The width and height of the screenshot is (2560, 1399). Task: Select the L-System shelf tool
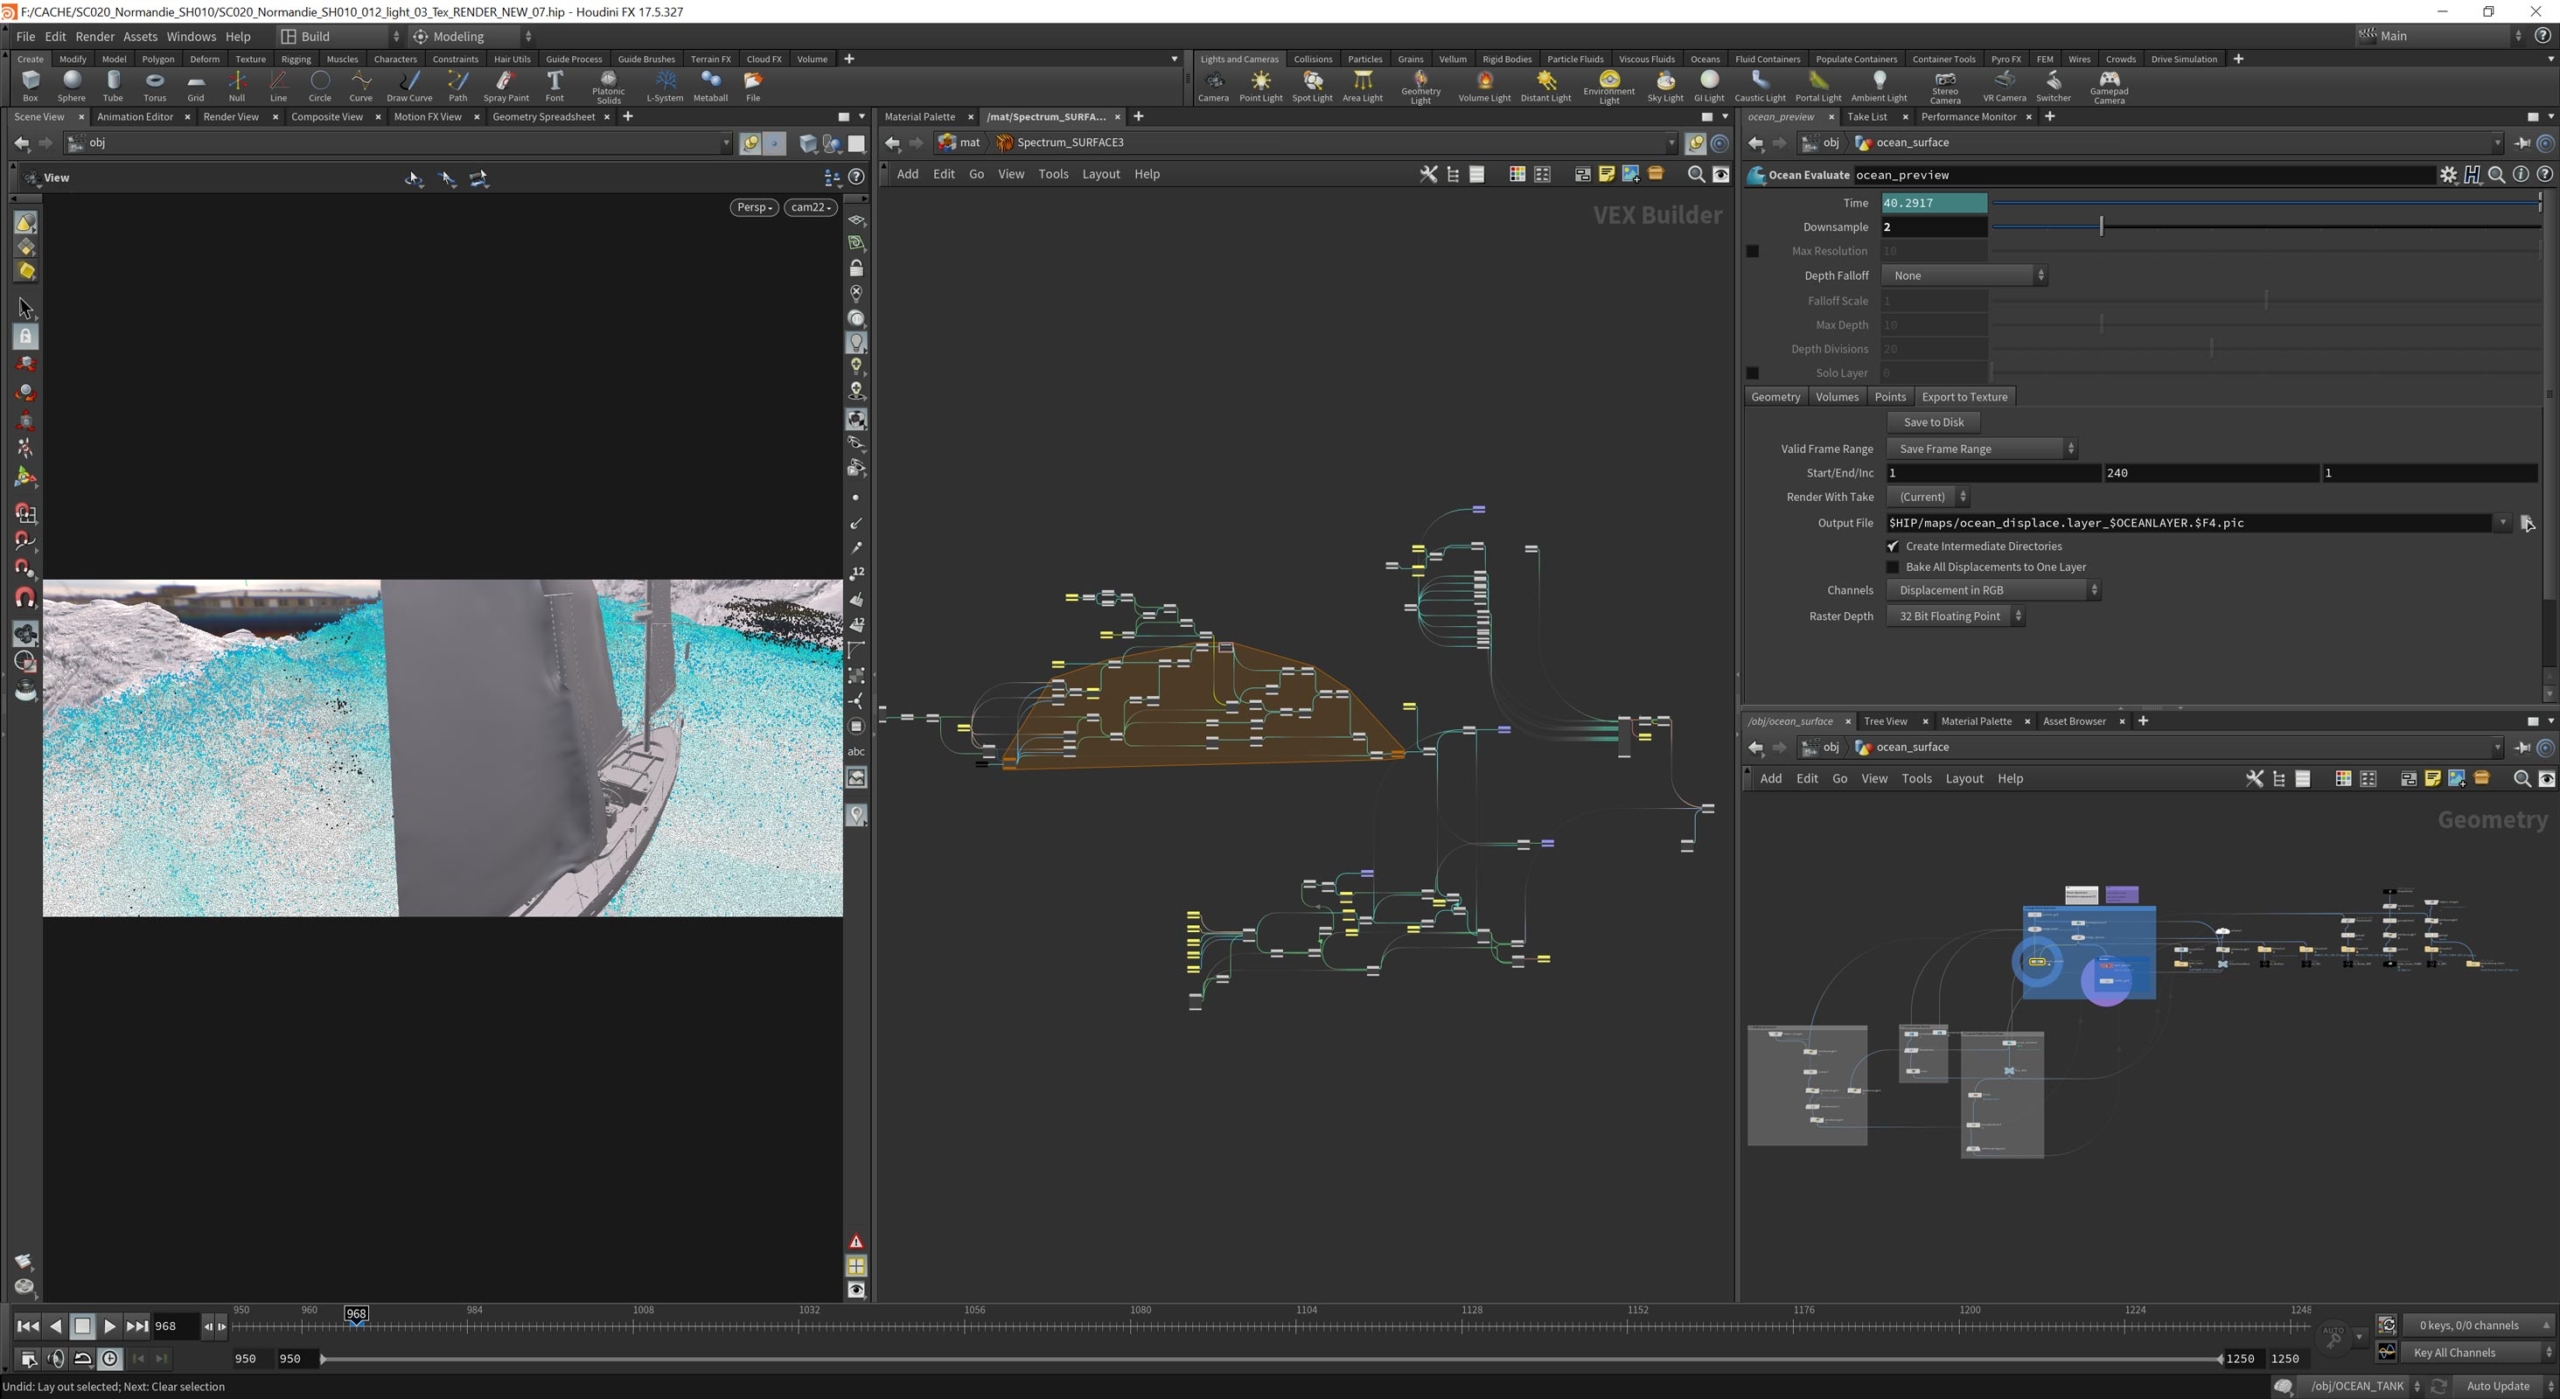[x=665, y=86]
